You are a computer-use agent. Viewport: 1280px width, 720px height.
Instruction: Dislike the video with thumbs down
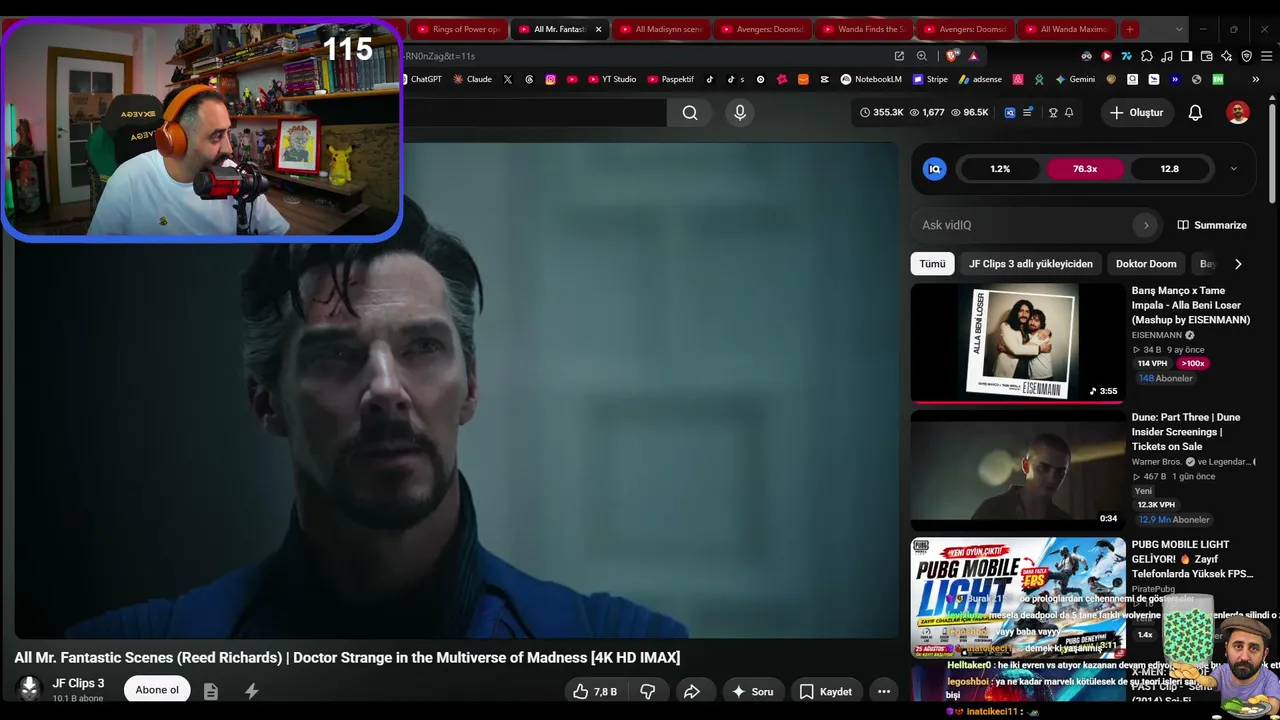click(648, 691)
